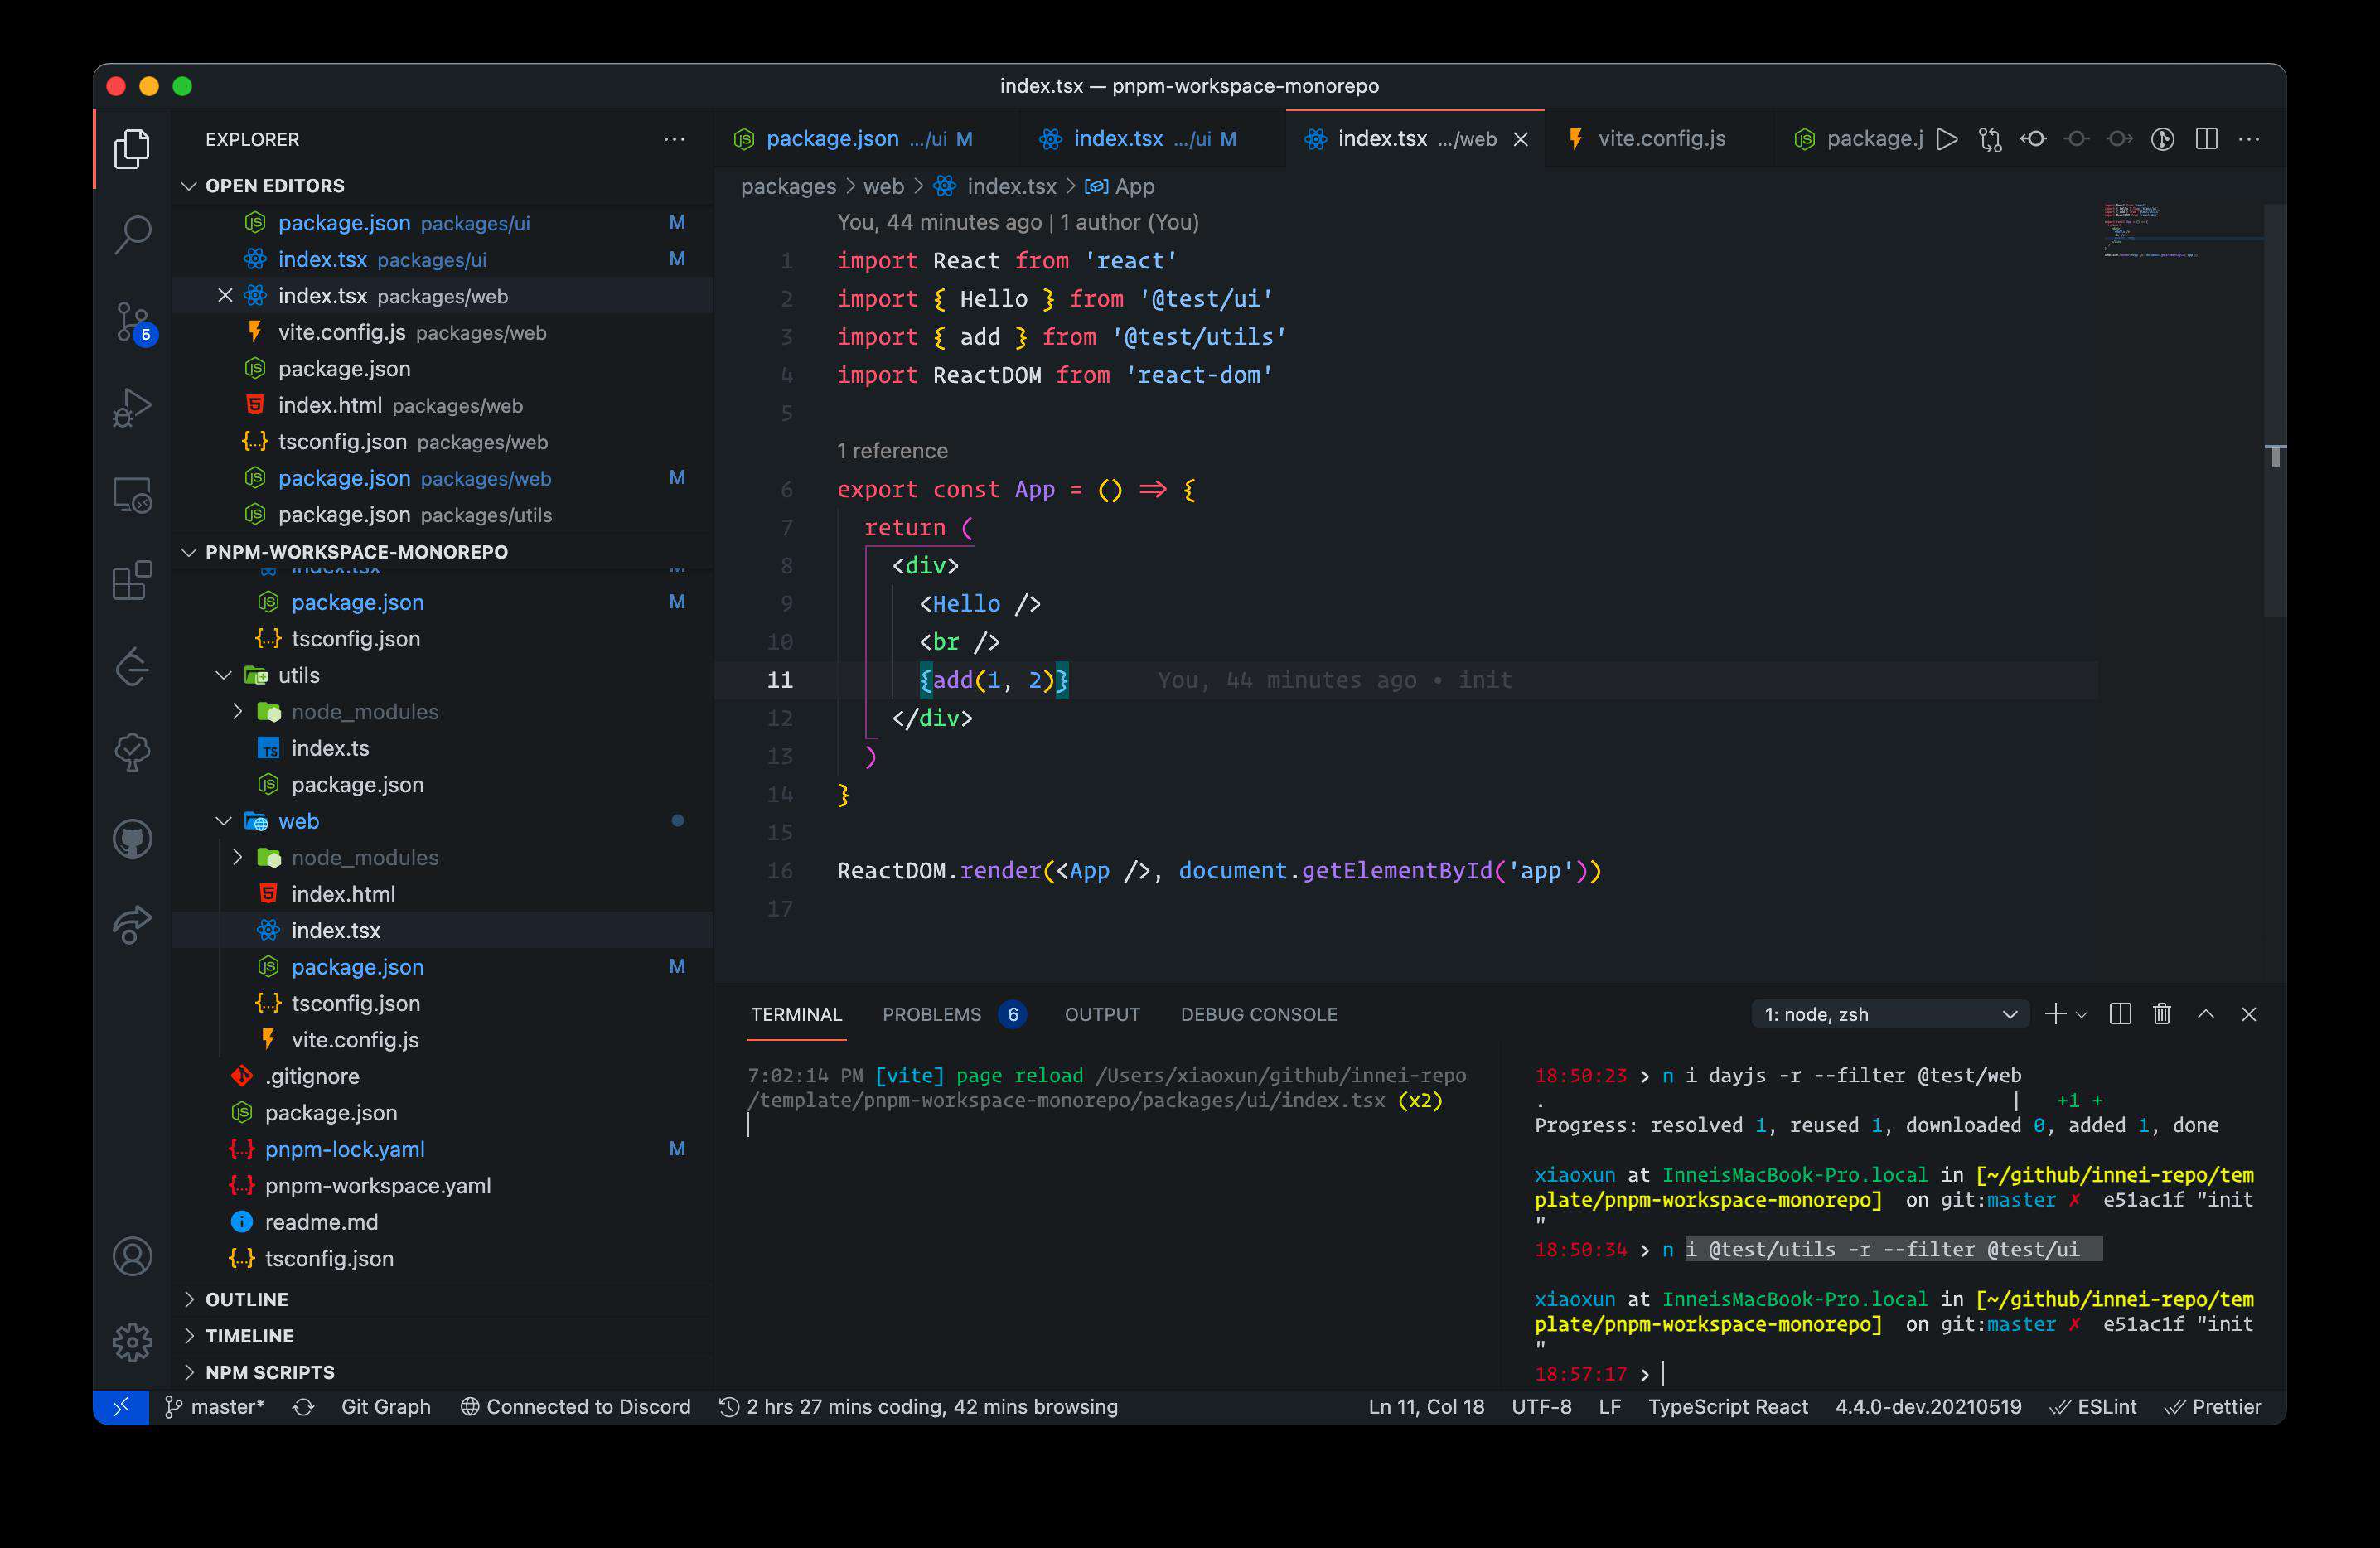This screenshot has height=1548, width=2380.
Task: Collapse the utils folder
Action: click(x=224, y=675)
